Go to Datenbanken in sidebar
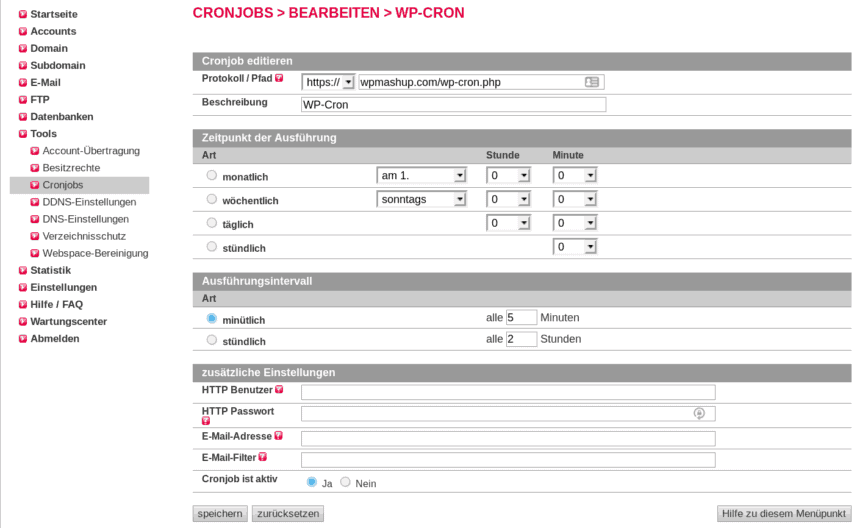Screen dimensions: 868x528 click(x=62, y=116)
